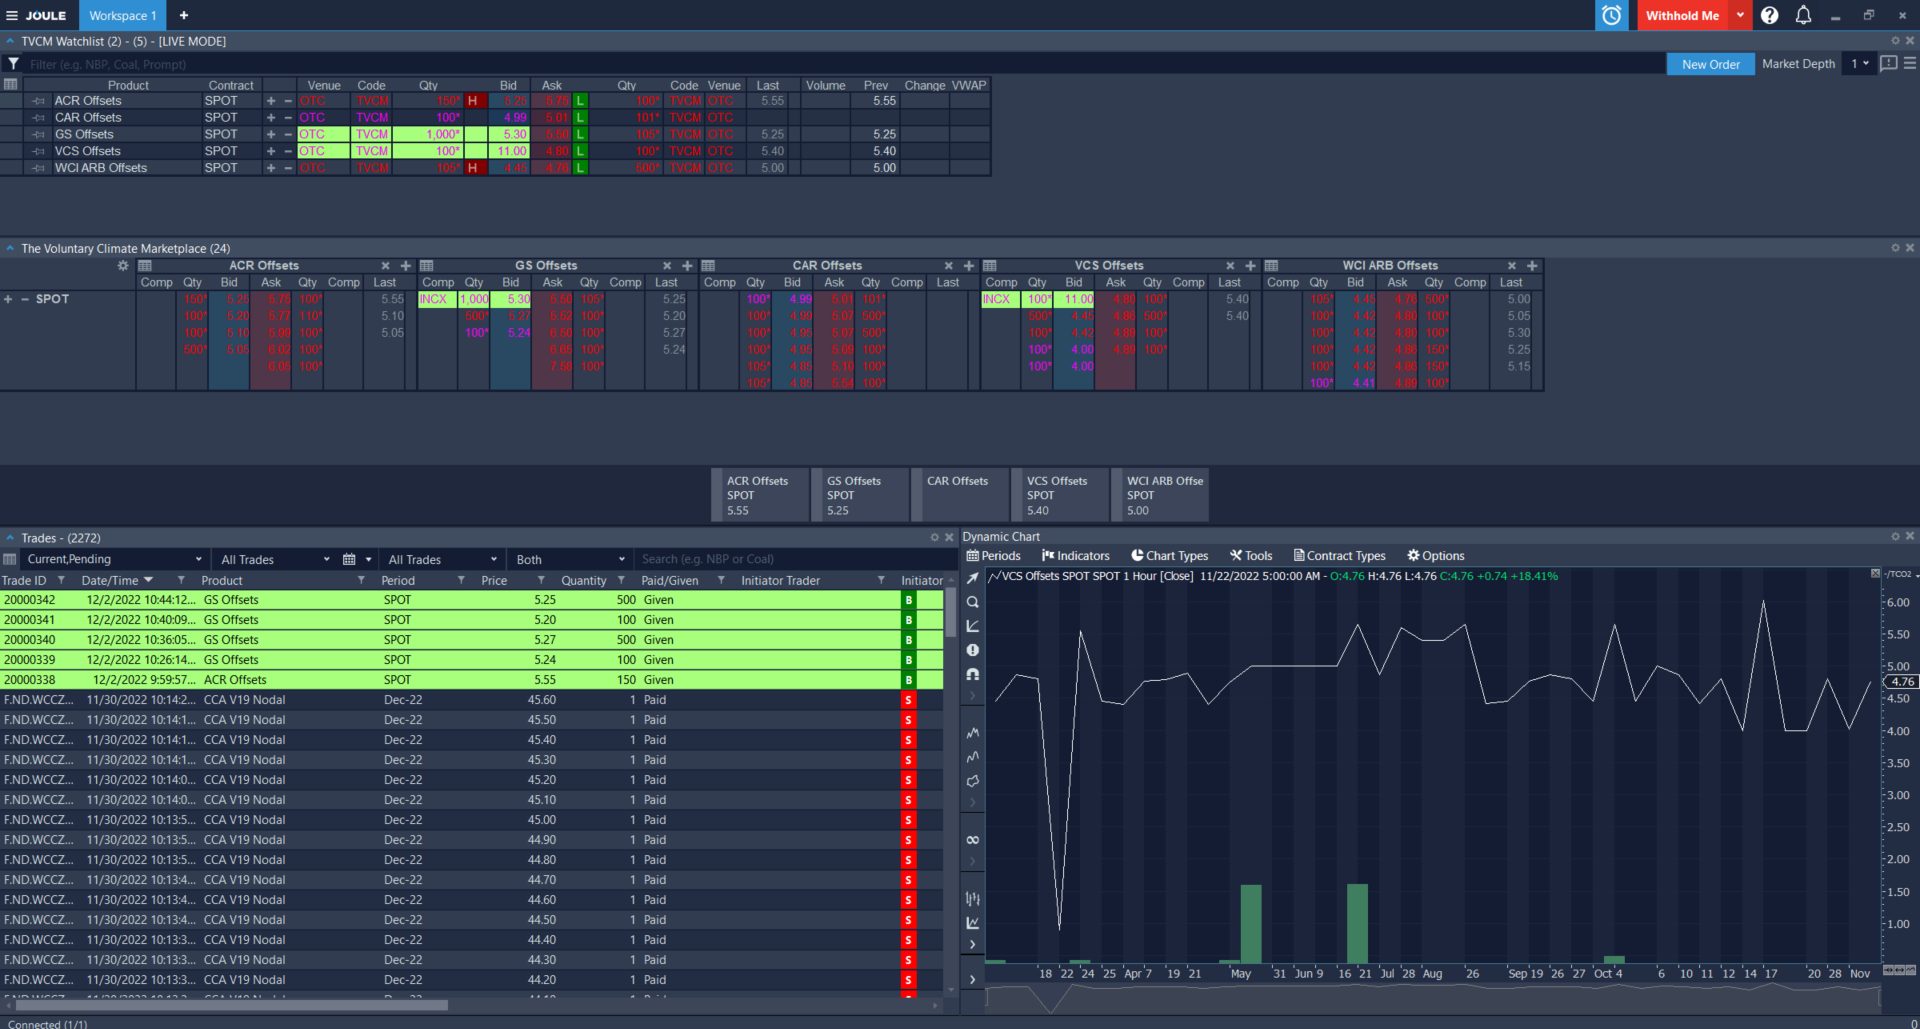Open the CAR Offsets column grid icon

(x=708, y=266)
